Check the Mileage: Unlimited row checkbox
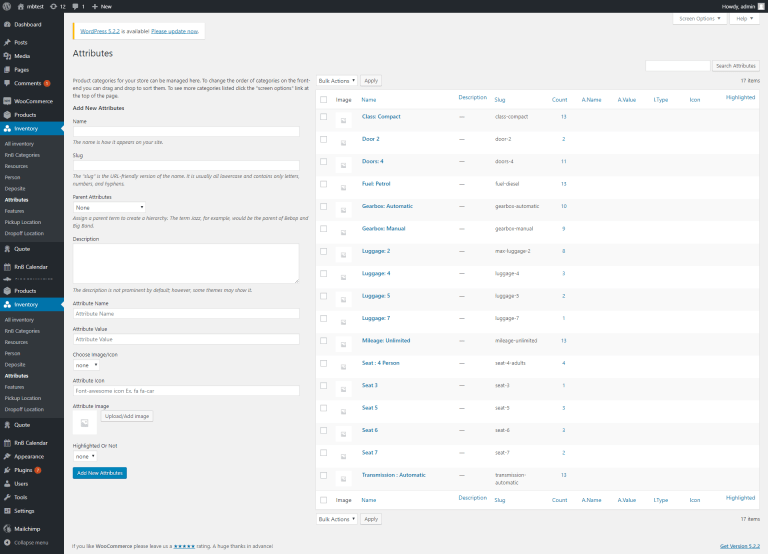The image size is (768, 554). (323, 341)
